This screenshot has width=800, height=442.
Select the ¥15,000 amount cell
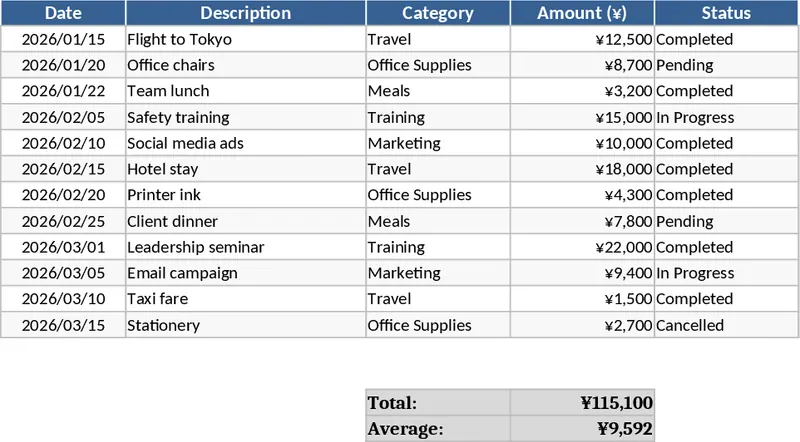click(x=582, y=117)
